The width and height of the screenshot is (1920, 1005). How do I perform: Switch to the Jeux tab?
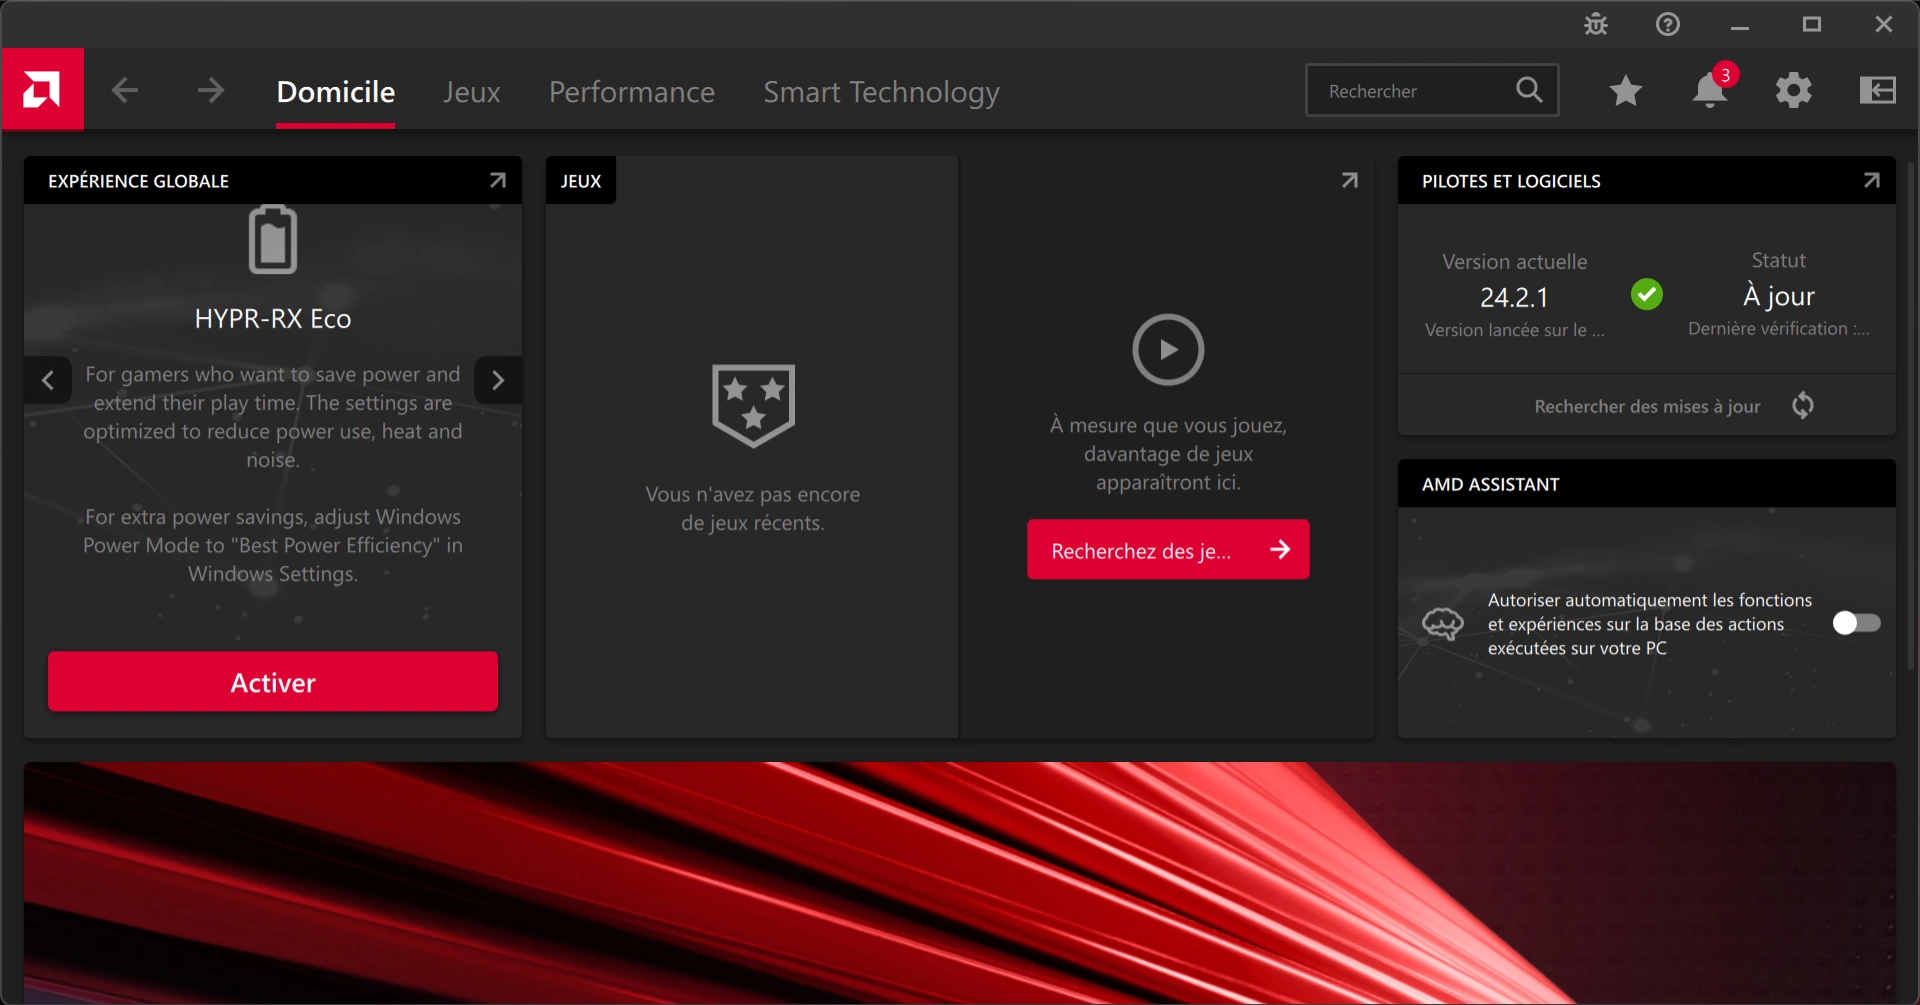pyautogui.click(x=472, y=92)
